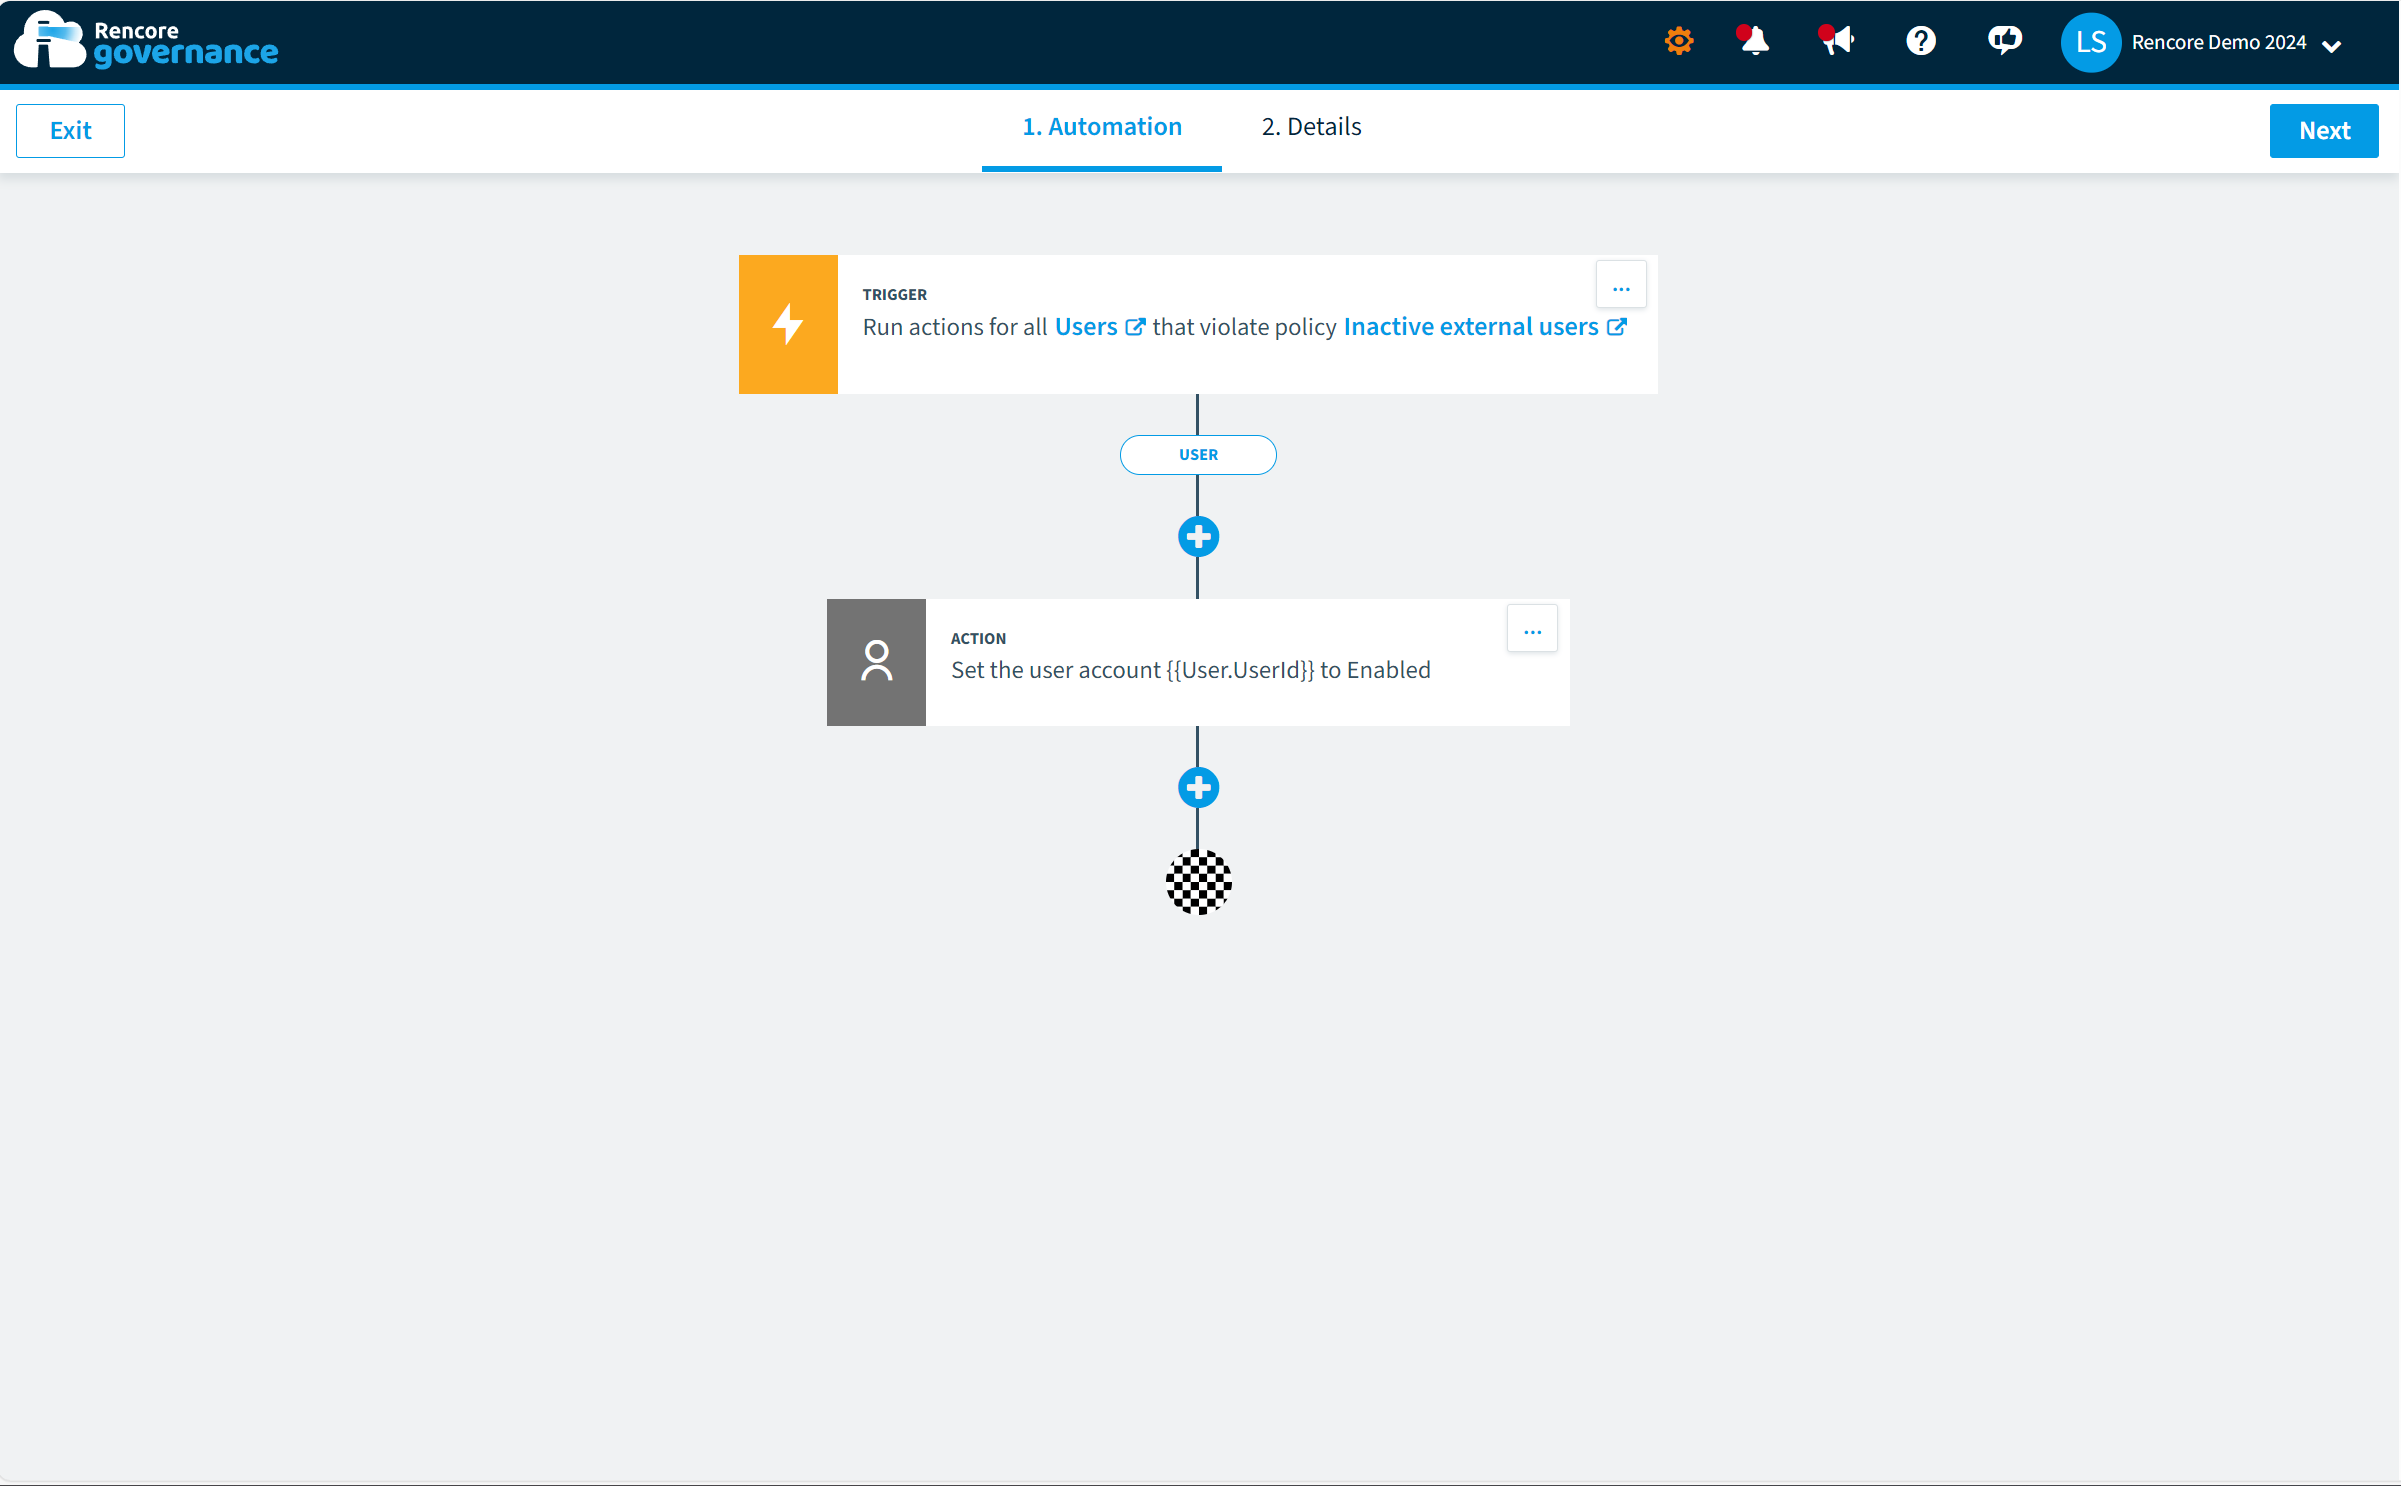Click the action ellipsis menu button
Screen dimensions: 2401x1486
click(1531, 630)
